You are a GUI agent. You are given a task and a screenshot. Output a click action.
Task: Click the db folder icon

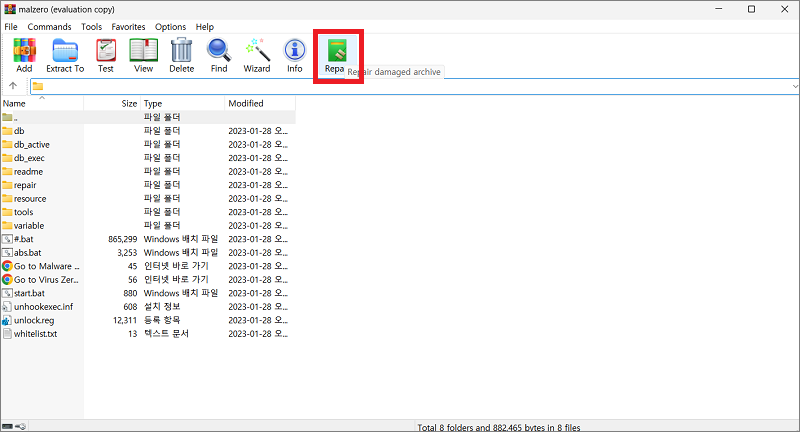(x=7, y=131)
